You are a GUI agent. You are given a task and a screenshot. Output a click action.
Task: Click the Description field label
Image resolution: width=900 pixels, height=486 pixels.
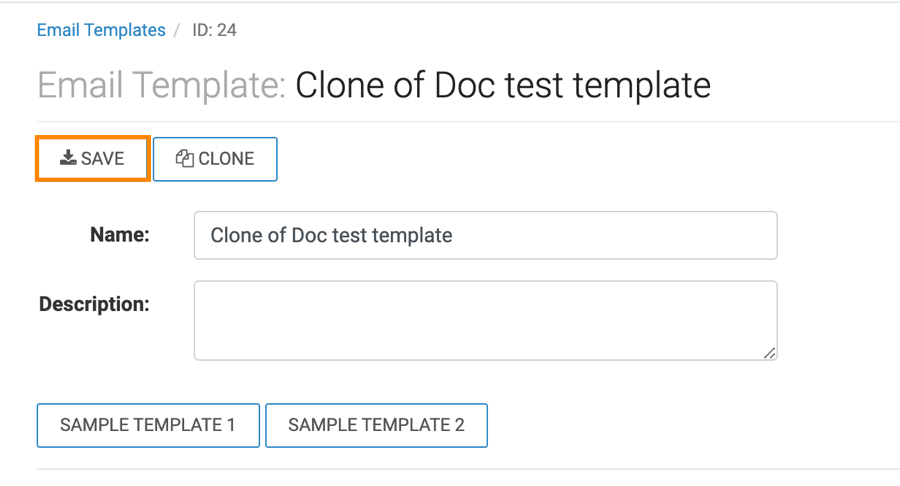coord(94,304)
